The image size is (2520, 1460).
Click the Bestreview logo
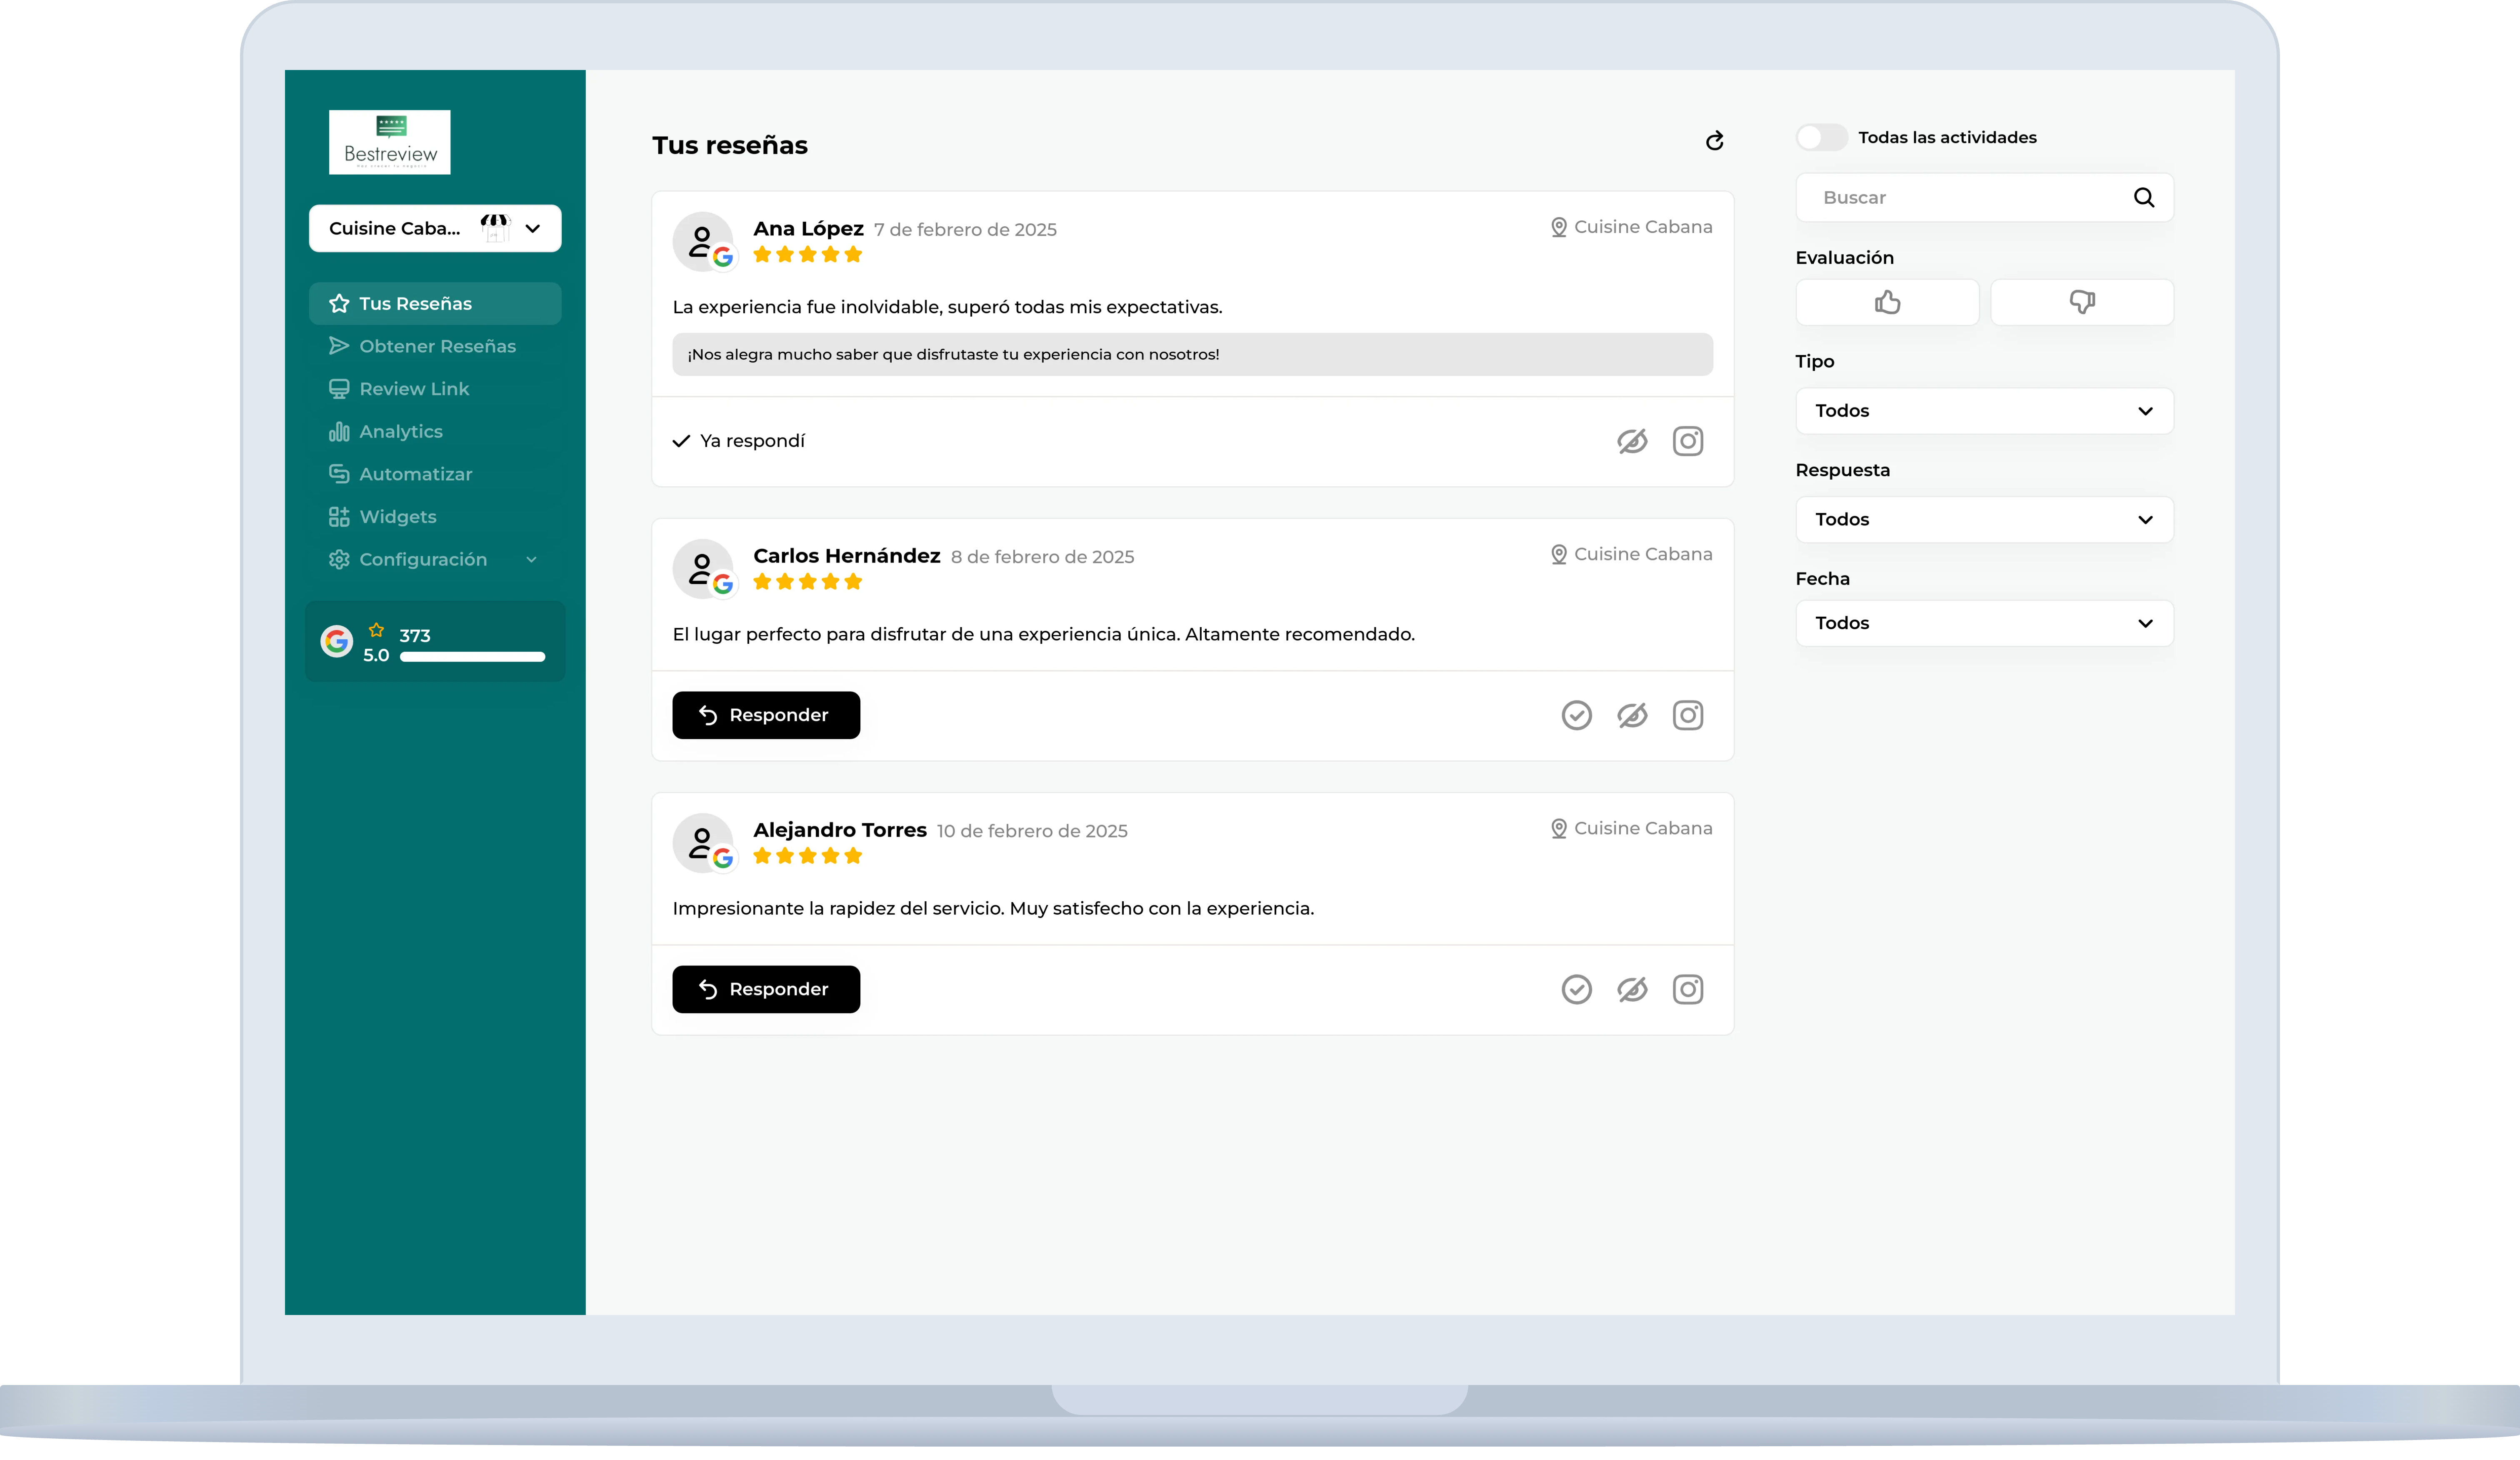click(389, 142)
